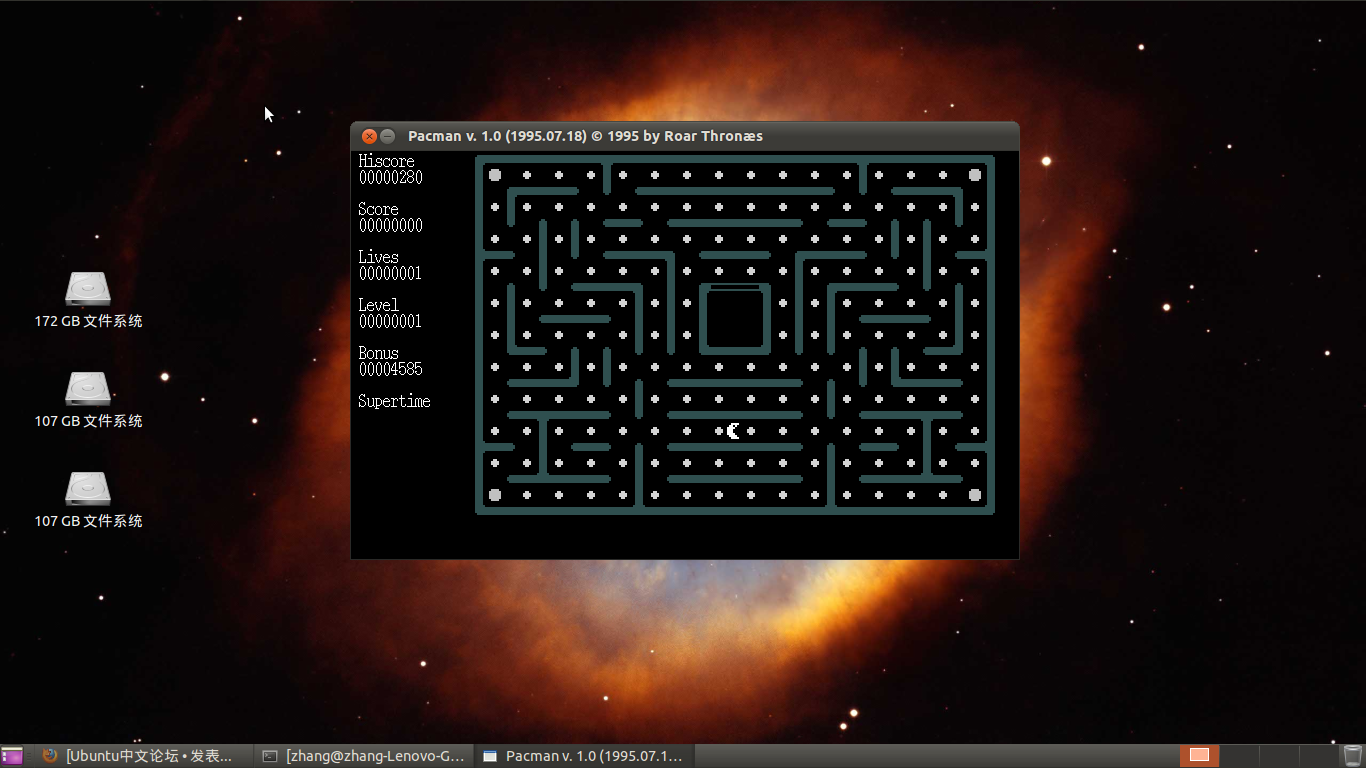Click the Score value 00000000
The image size is (1366, 768).
tap(391, 225)
